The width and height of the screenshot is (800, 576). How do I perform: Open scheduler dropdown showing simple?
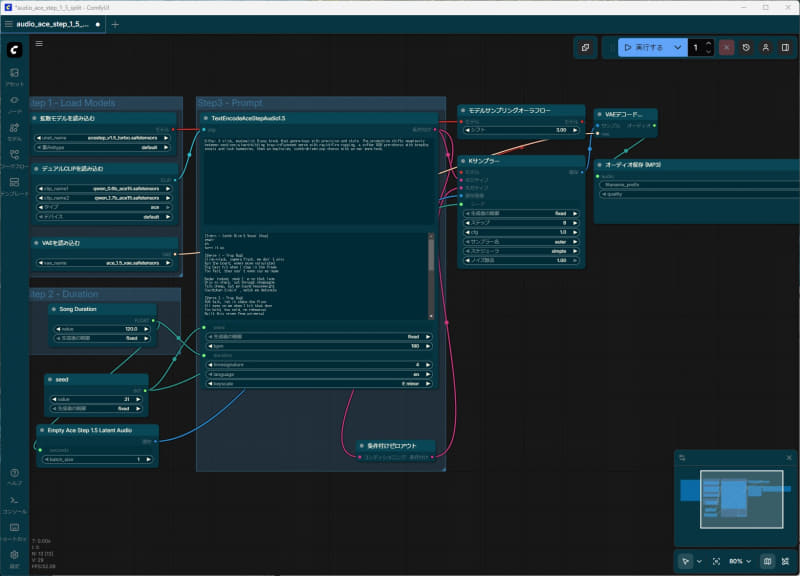(x=521, y=251)
